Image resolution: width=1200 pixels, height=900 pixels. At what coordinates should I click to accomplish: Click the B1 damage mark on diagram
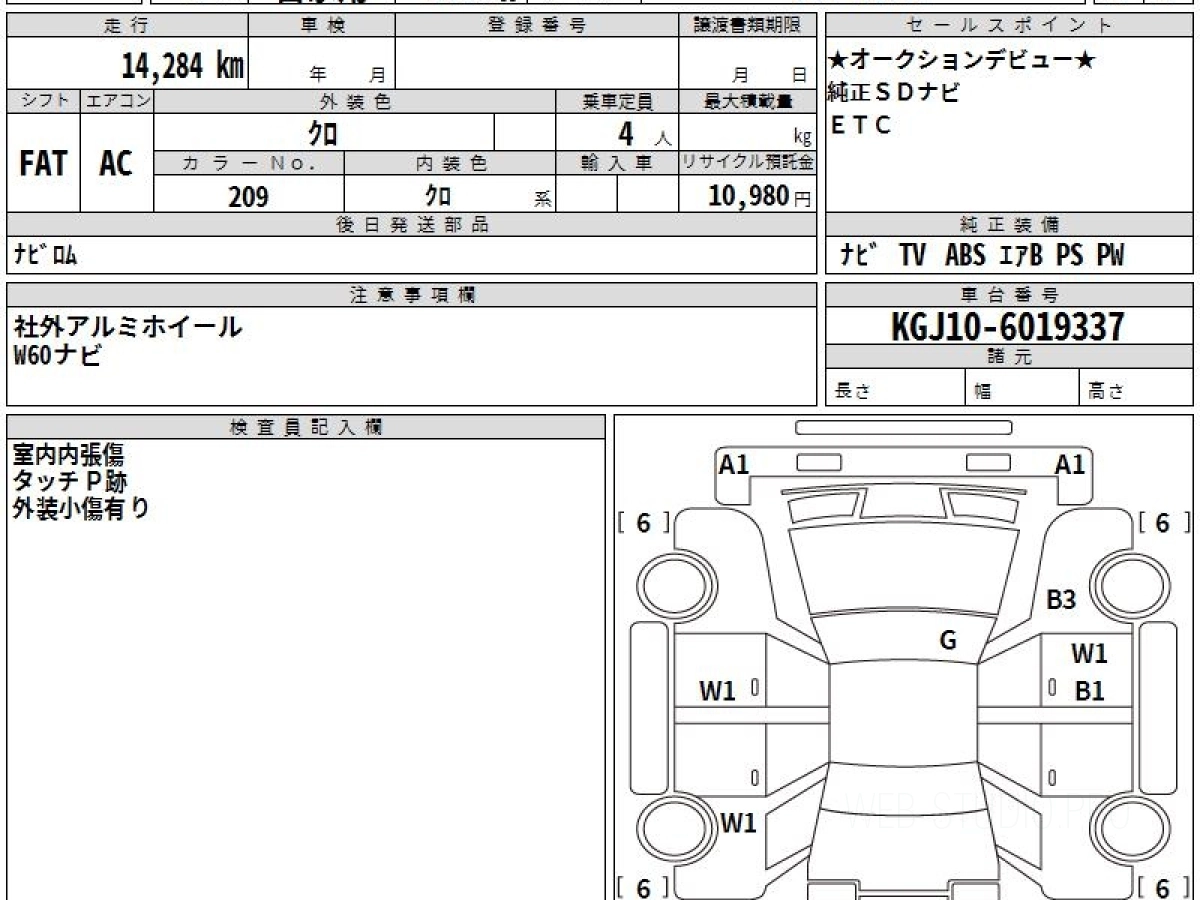[x=1089, y=691]
